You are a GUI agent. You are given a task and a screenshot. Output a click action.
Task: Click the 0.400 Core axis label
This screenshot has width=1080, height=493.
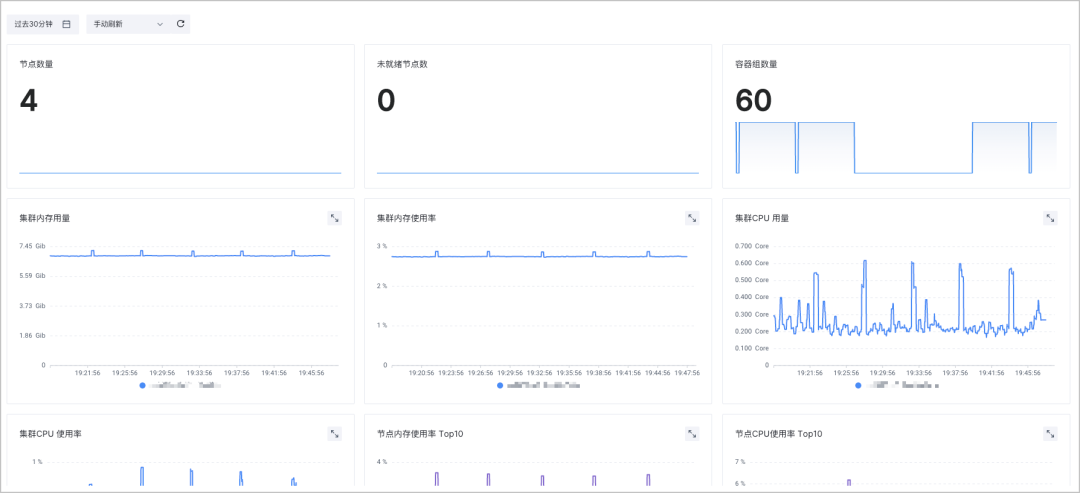752,297
